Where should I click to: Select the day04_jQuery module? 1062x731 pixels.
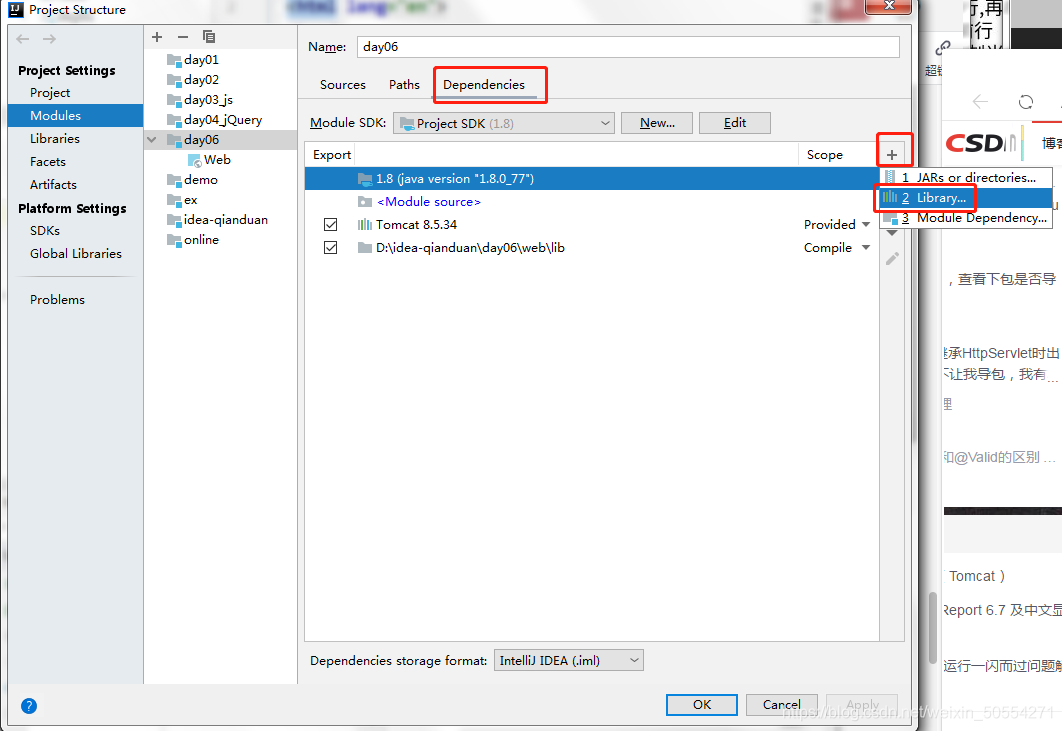223,120
